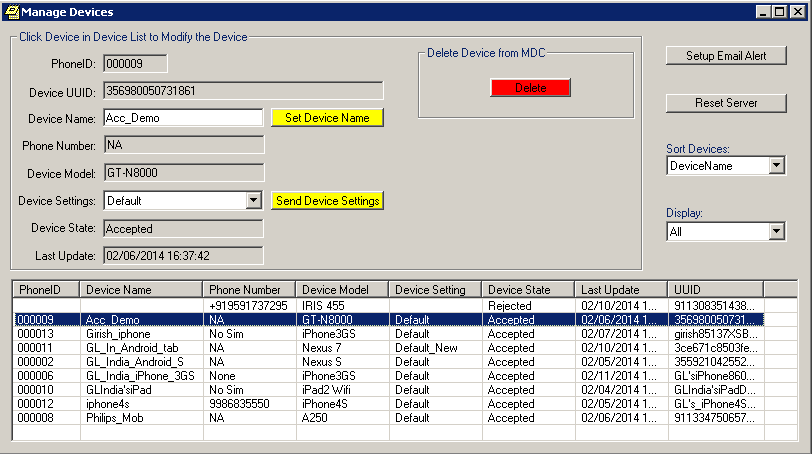Viewport: 812px width, 454px height.
Task: Click UUID 911334750657... cell
Action: 714,418
